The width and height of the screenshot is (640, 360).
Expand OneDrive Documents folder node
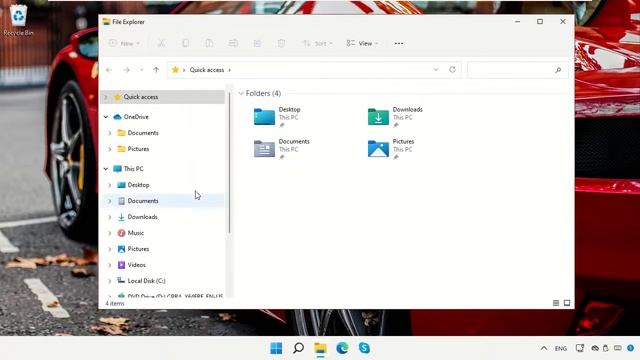point(109,133)
